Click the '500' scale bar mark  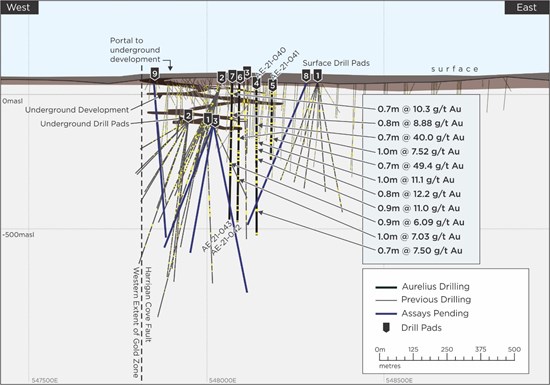pyautogui.click(x=514, y=349)
